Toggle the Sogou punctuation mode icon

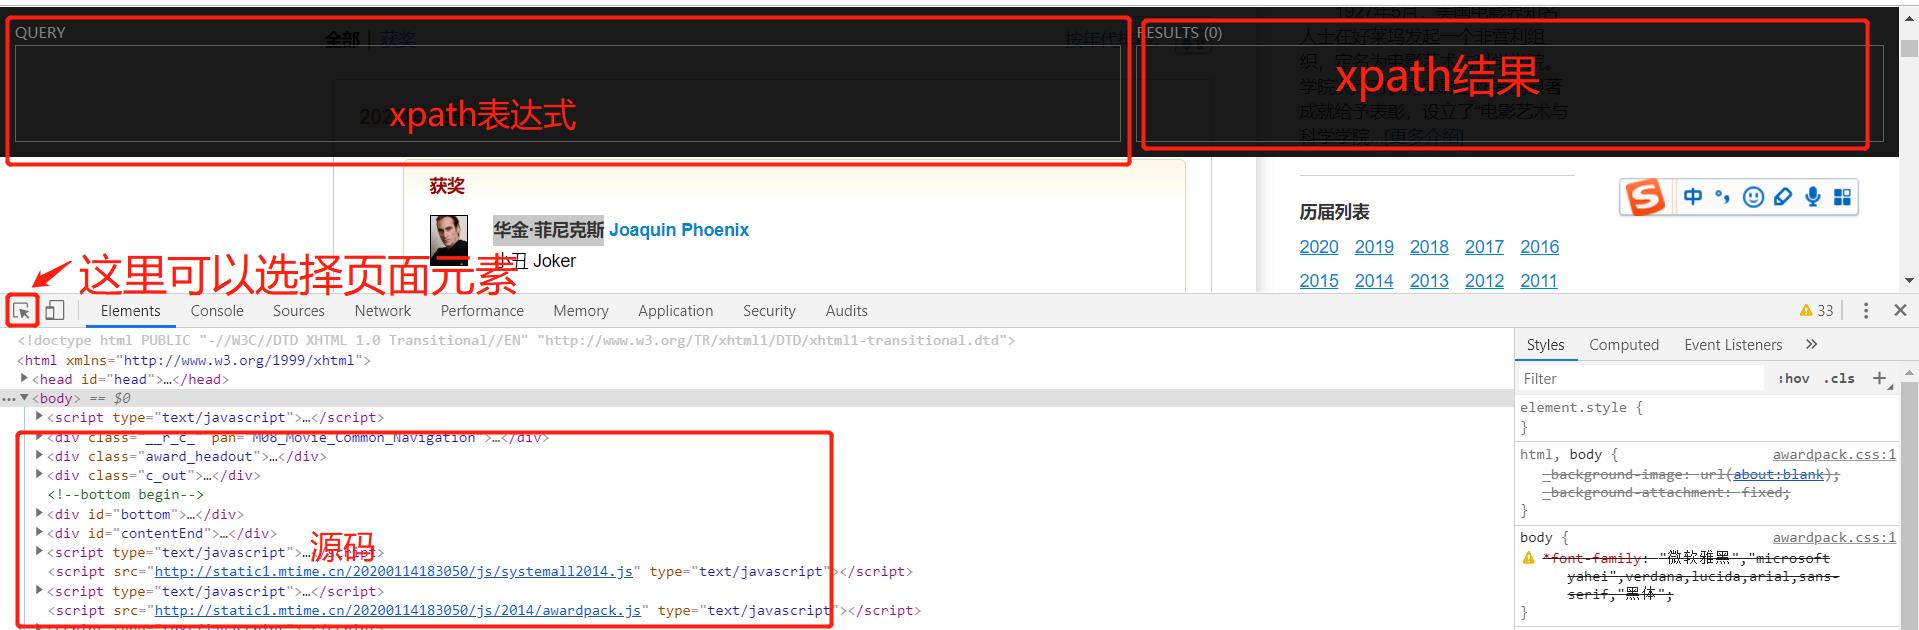(1722, 197)
